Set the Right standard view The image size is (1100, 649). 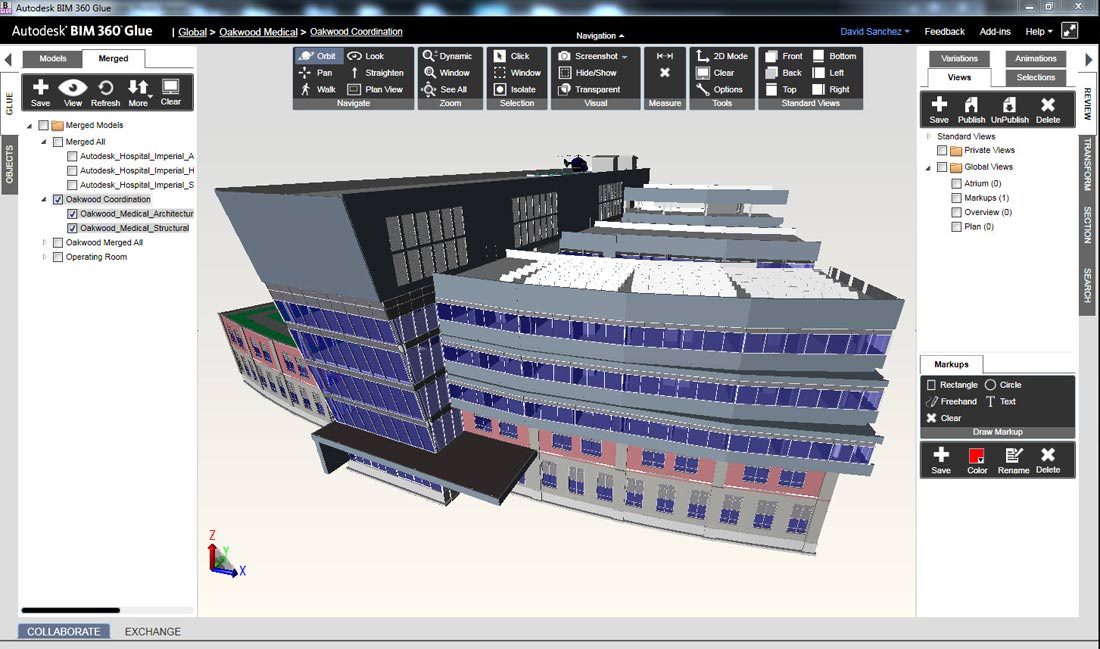click(x=831, y=90)
